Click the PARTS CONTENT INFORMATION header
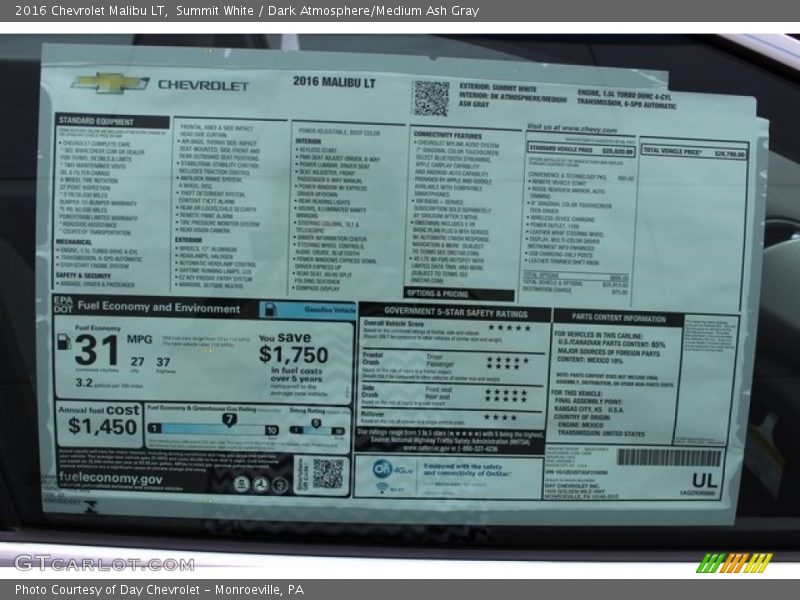The height and width of the screenshot is (600, 800). pyautogui.click(x=618, y=318)
